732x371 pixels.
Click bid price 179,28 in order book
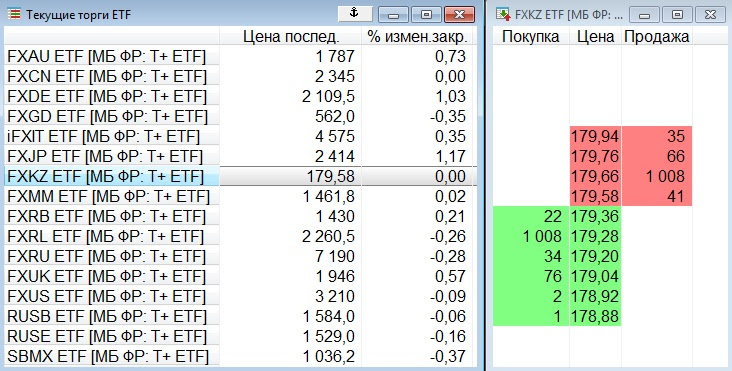(595, 237)
